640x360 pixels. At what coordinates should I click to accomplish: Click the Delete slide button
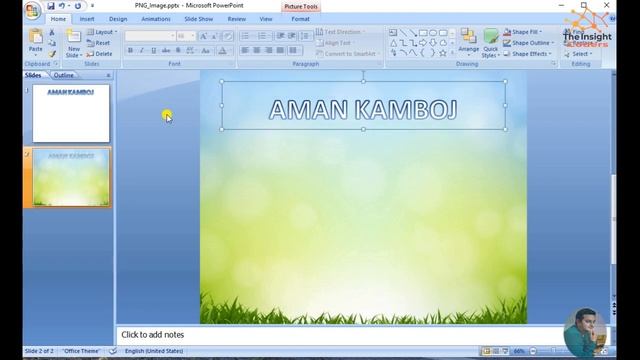(x=99, y=54)
